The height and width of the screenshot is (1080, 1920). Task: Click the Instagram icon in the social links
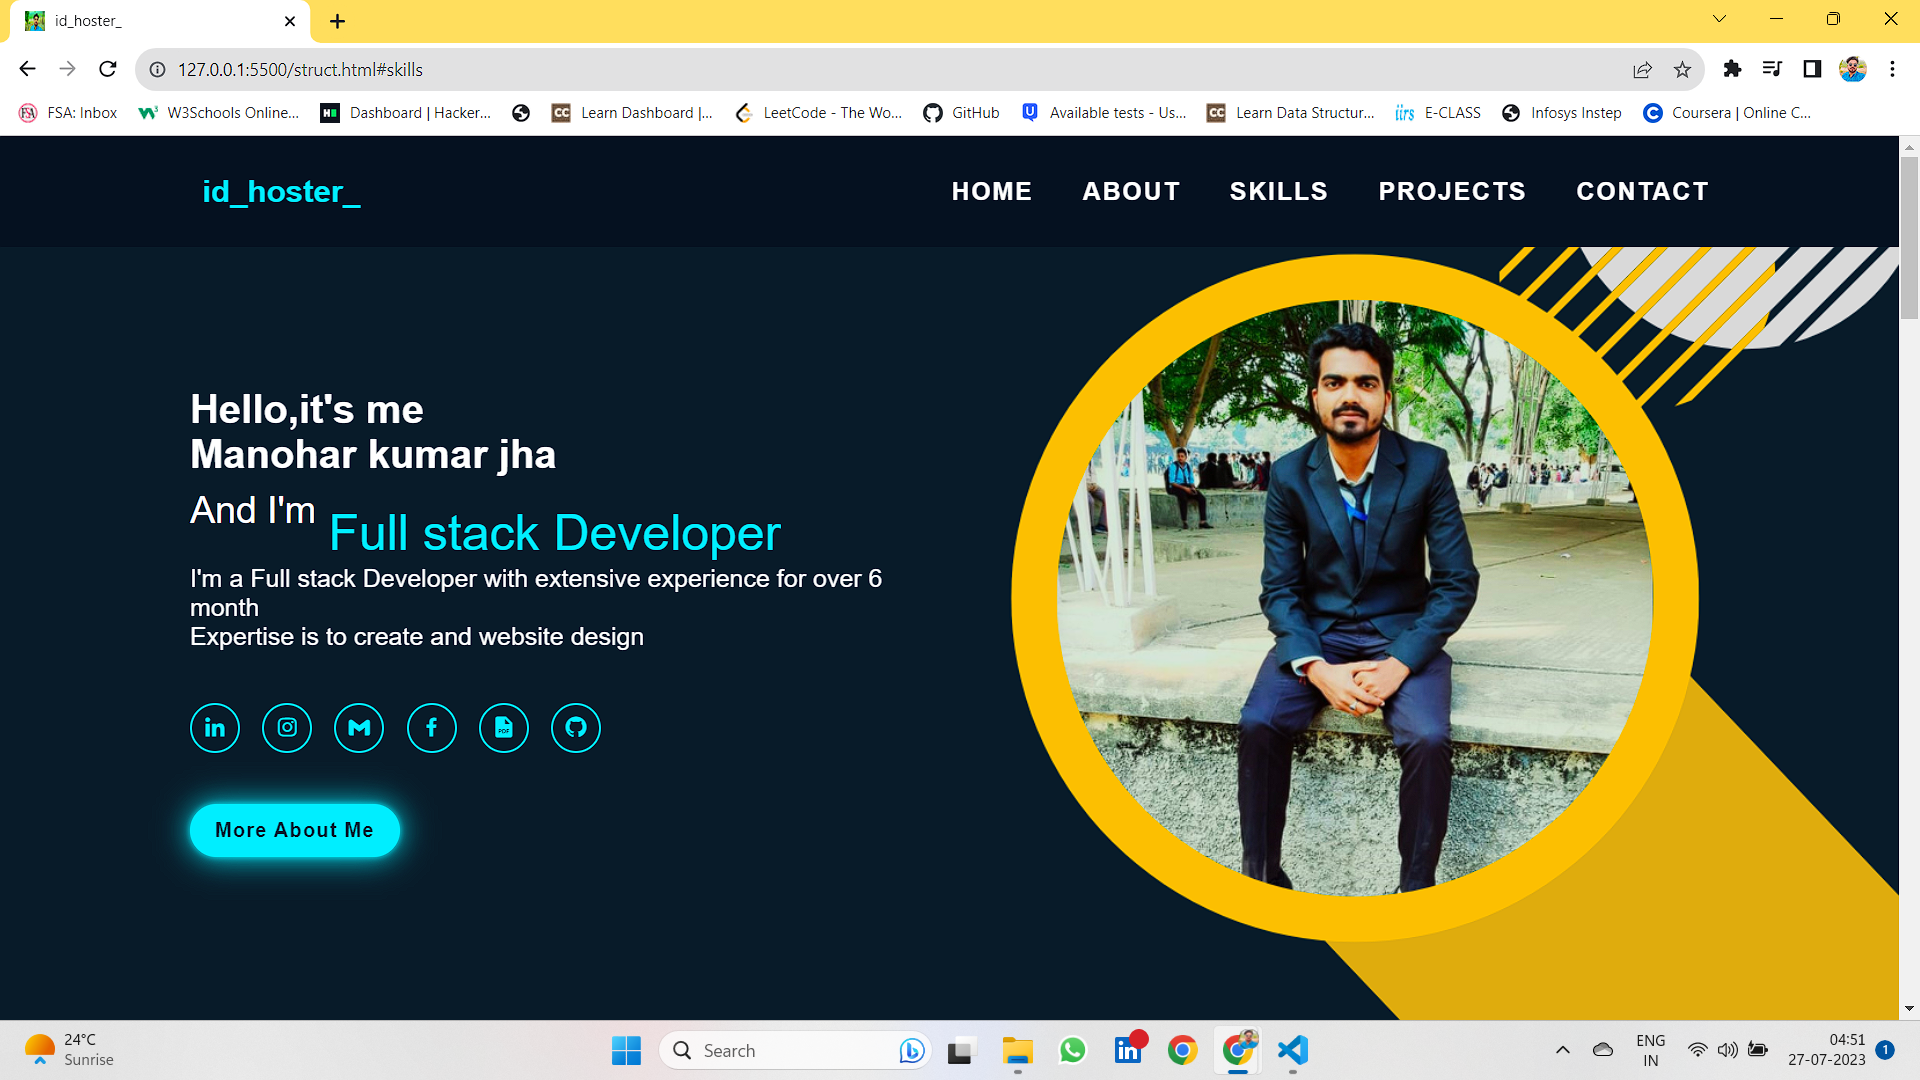pos(286,727)
